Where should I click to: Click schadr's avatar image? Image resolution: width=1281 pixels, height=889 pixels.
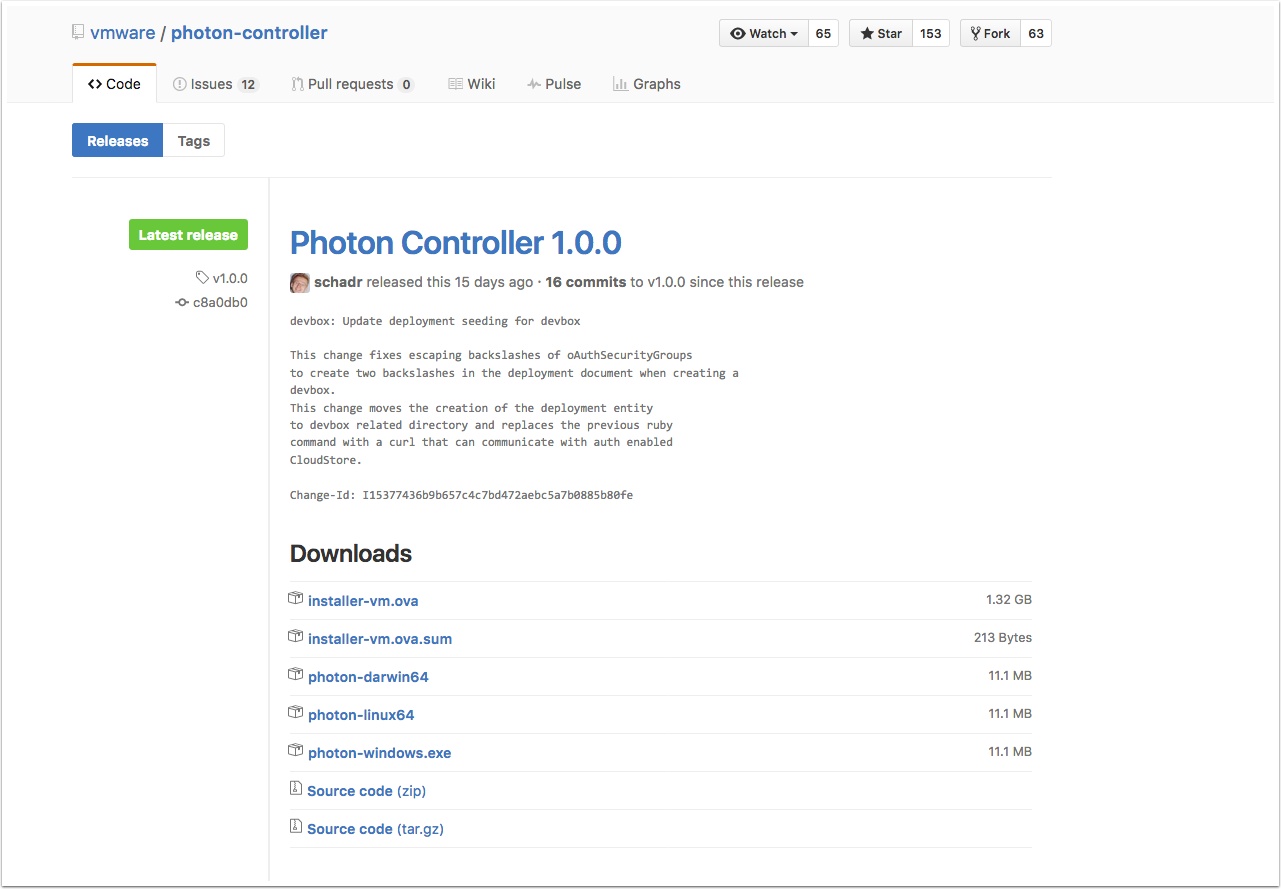[300, 283]
